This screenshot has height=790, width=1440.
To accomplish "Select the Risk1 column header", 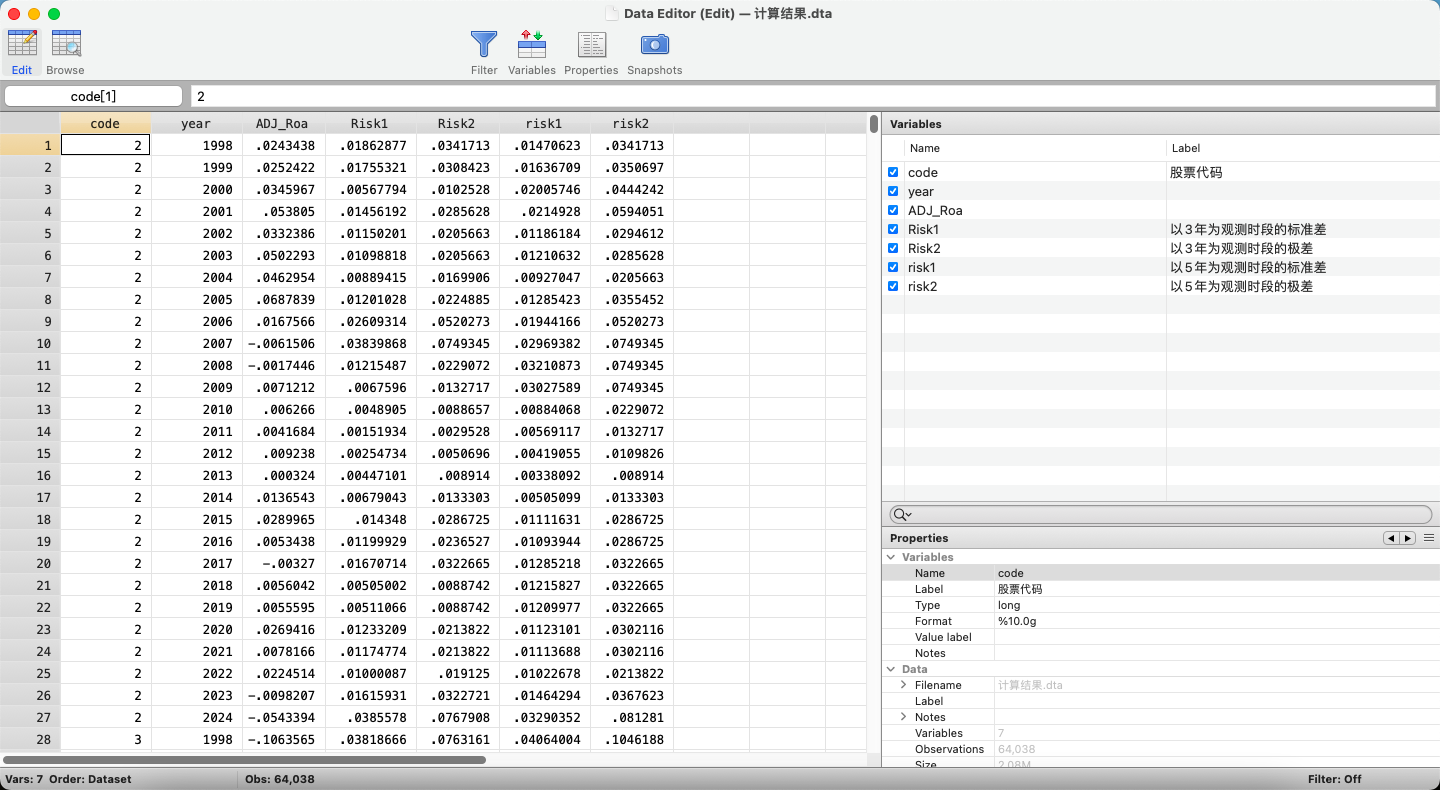I will tap(369, 124).
